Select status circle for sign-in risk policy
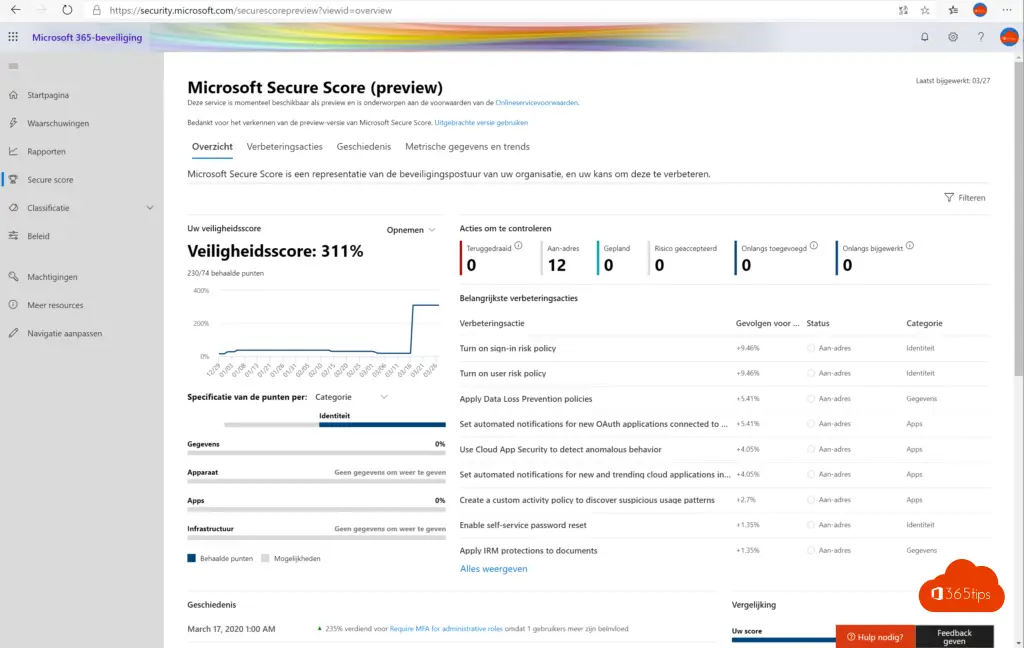This screenshot has width=1024, height=648. tap(810, 348)
